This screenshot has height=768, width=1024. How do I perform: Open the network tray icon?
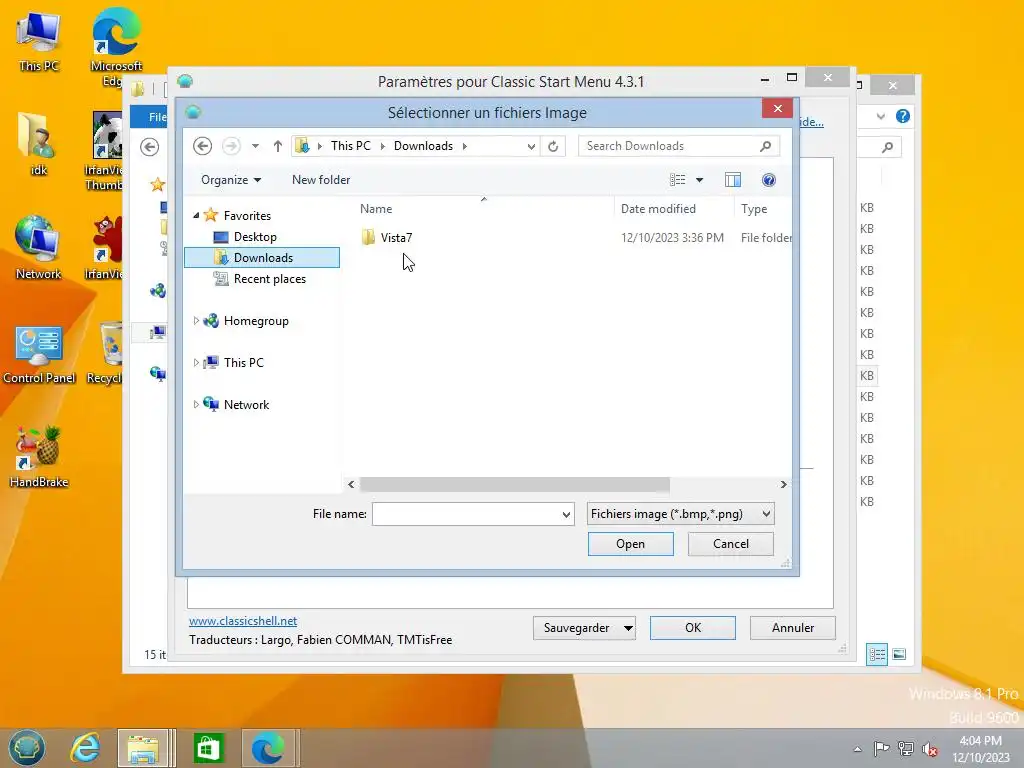(x=906, y=748)
